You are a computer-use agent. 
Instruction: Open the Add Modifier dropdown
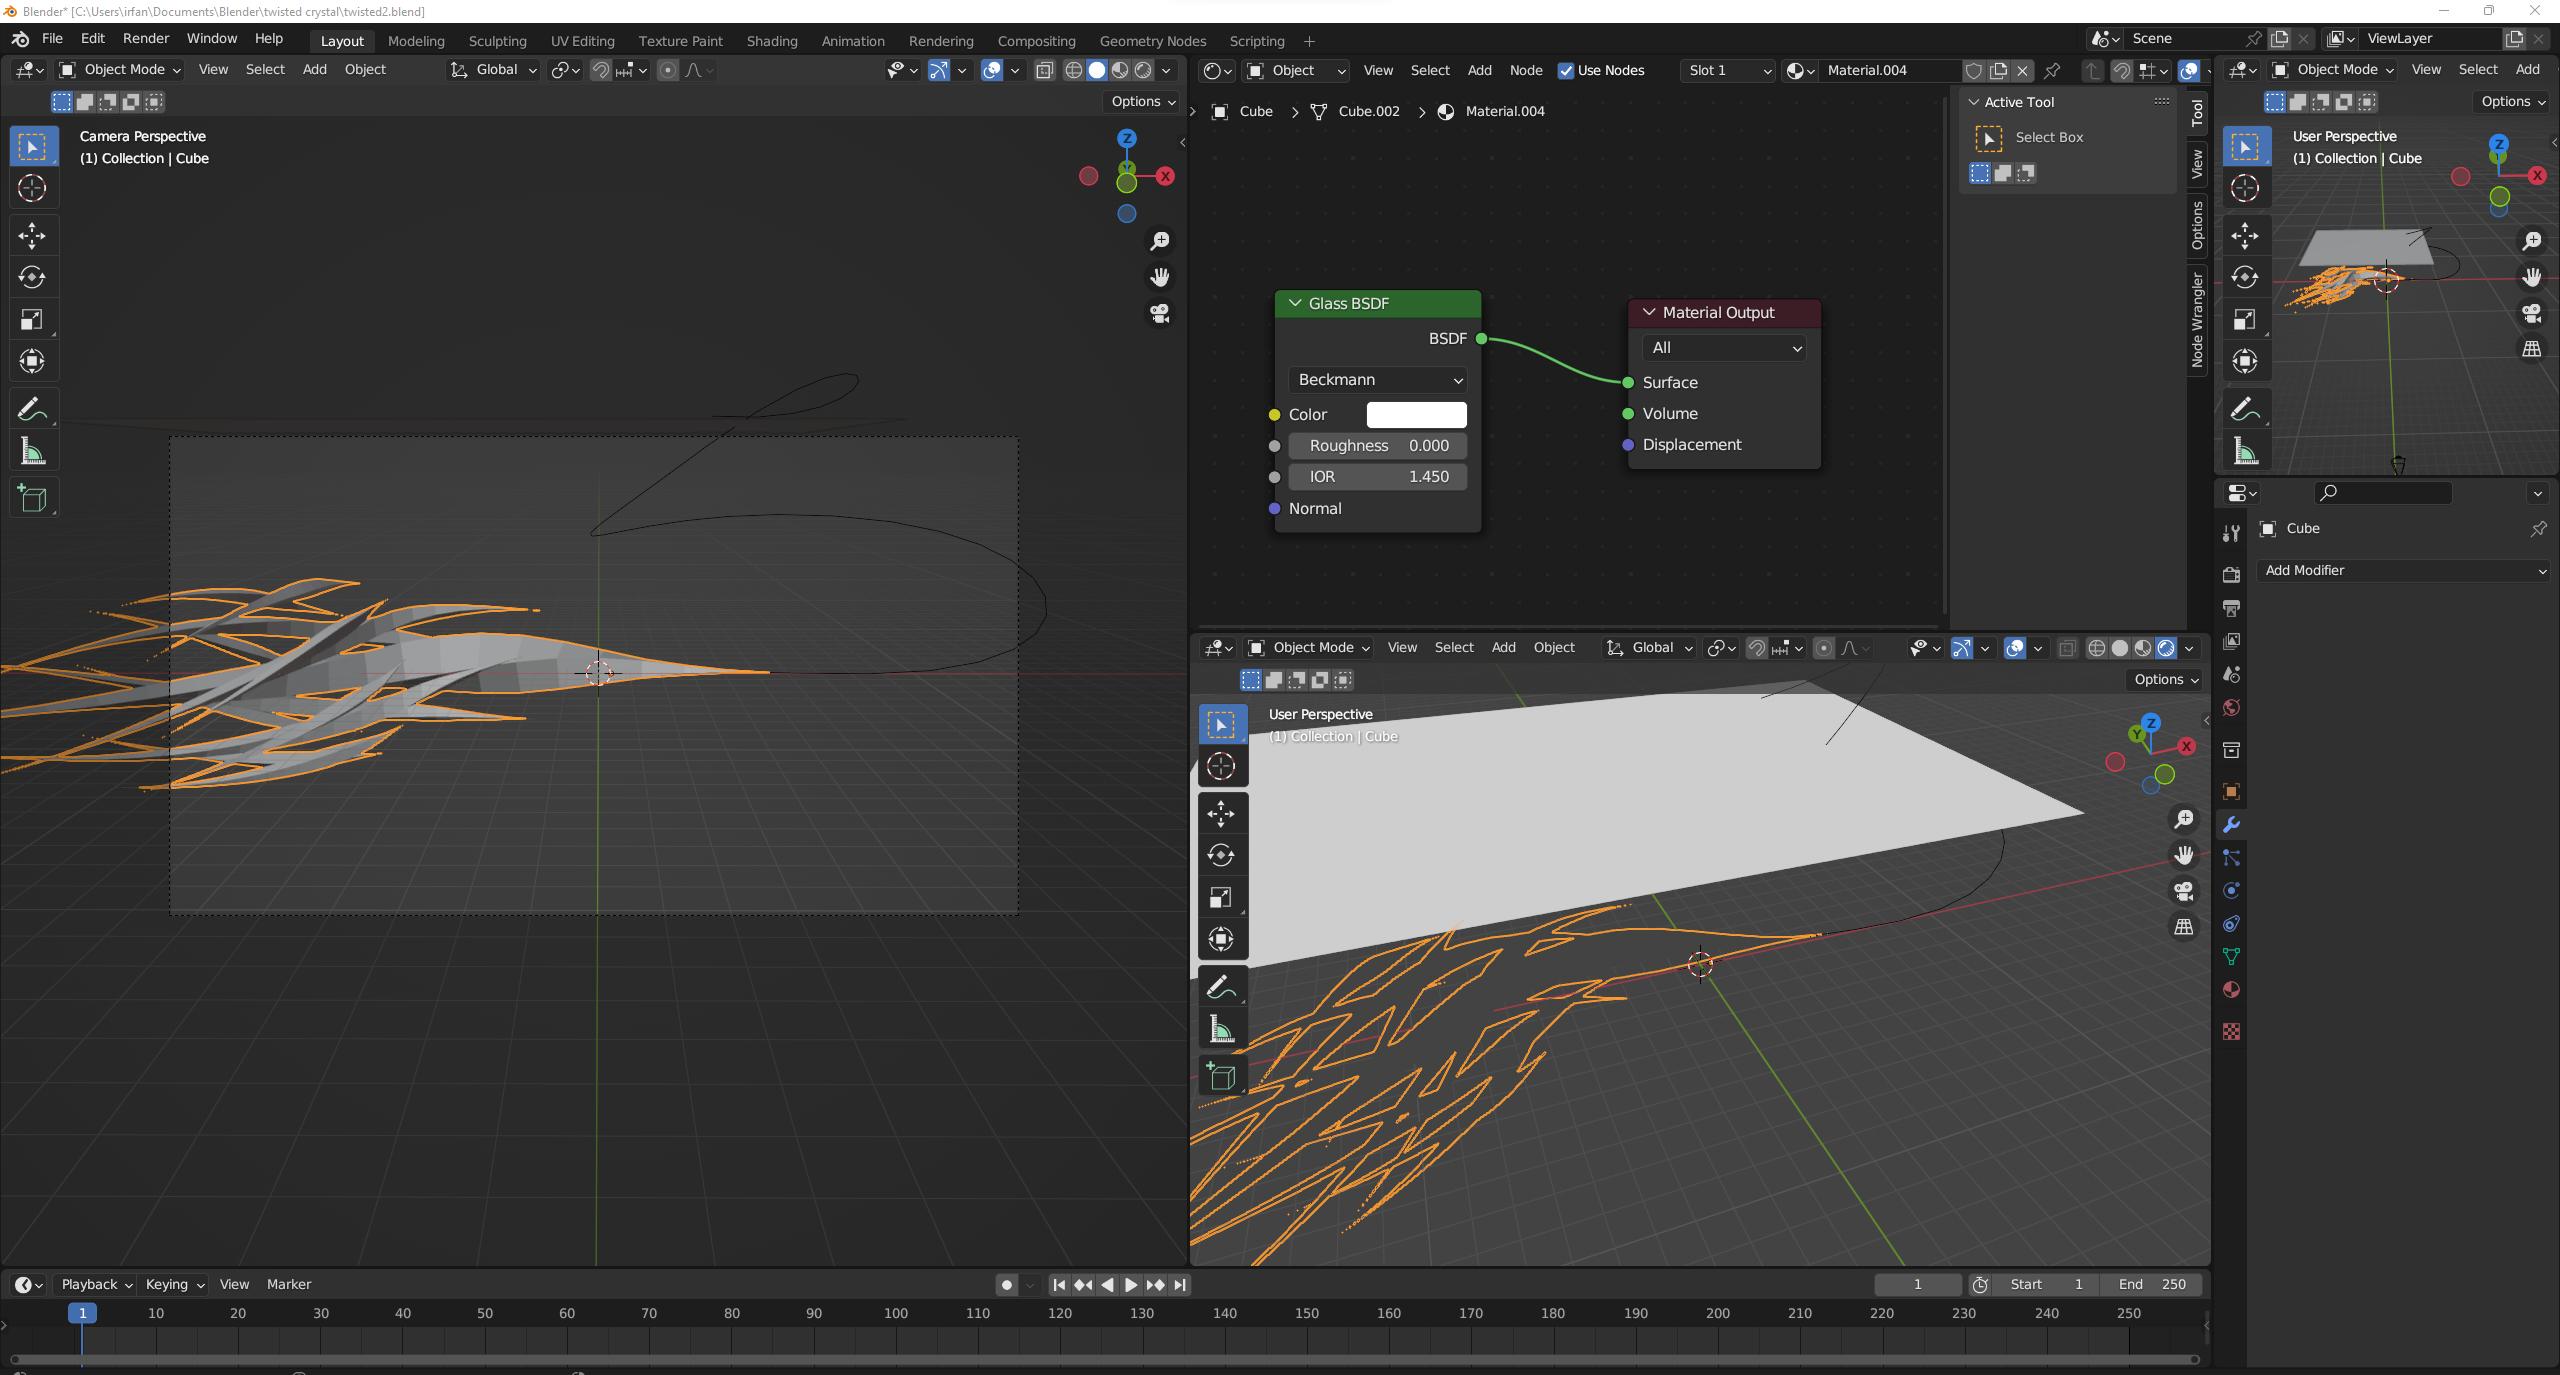[2403, 570]
